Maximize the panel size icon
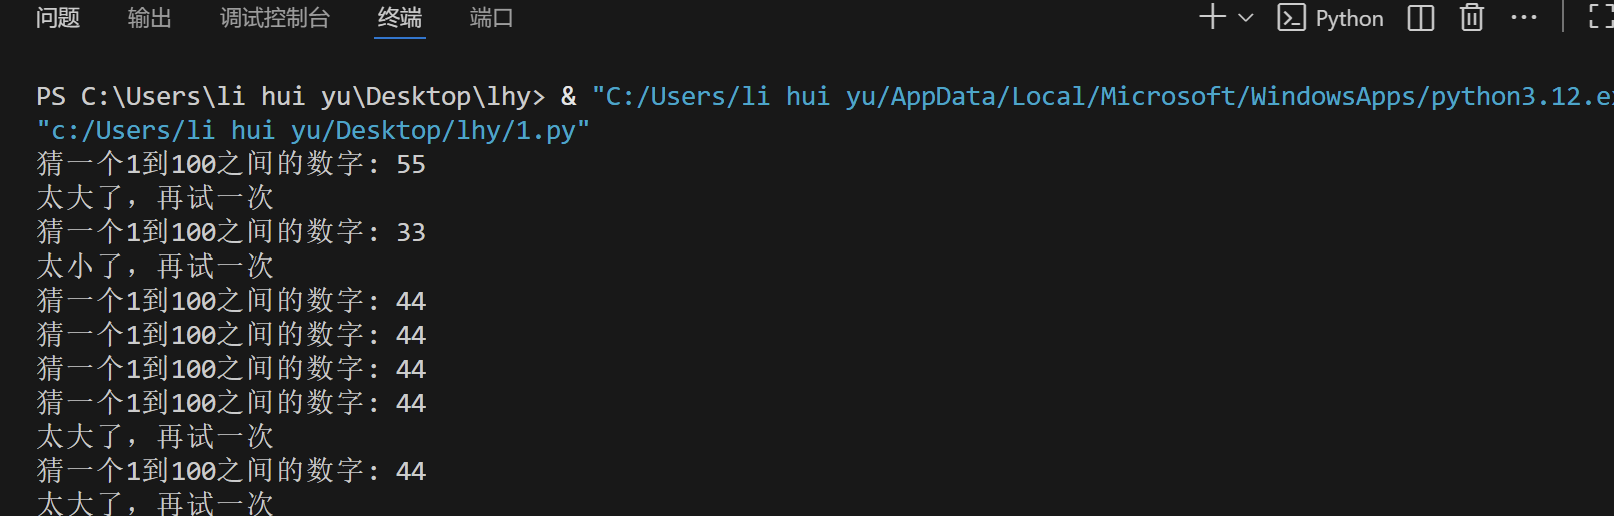 click(1601, 17)
